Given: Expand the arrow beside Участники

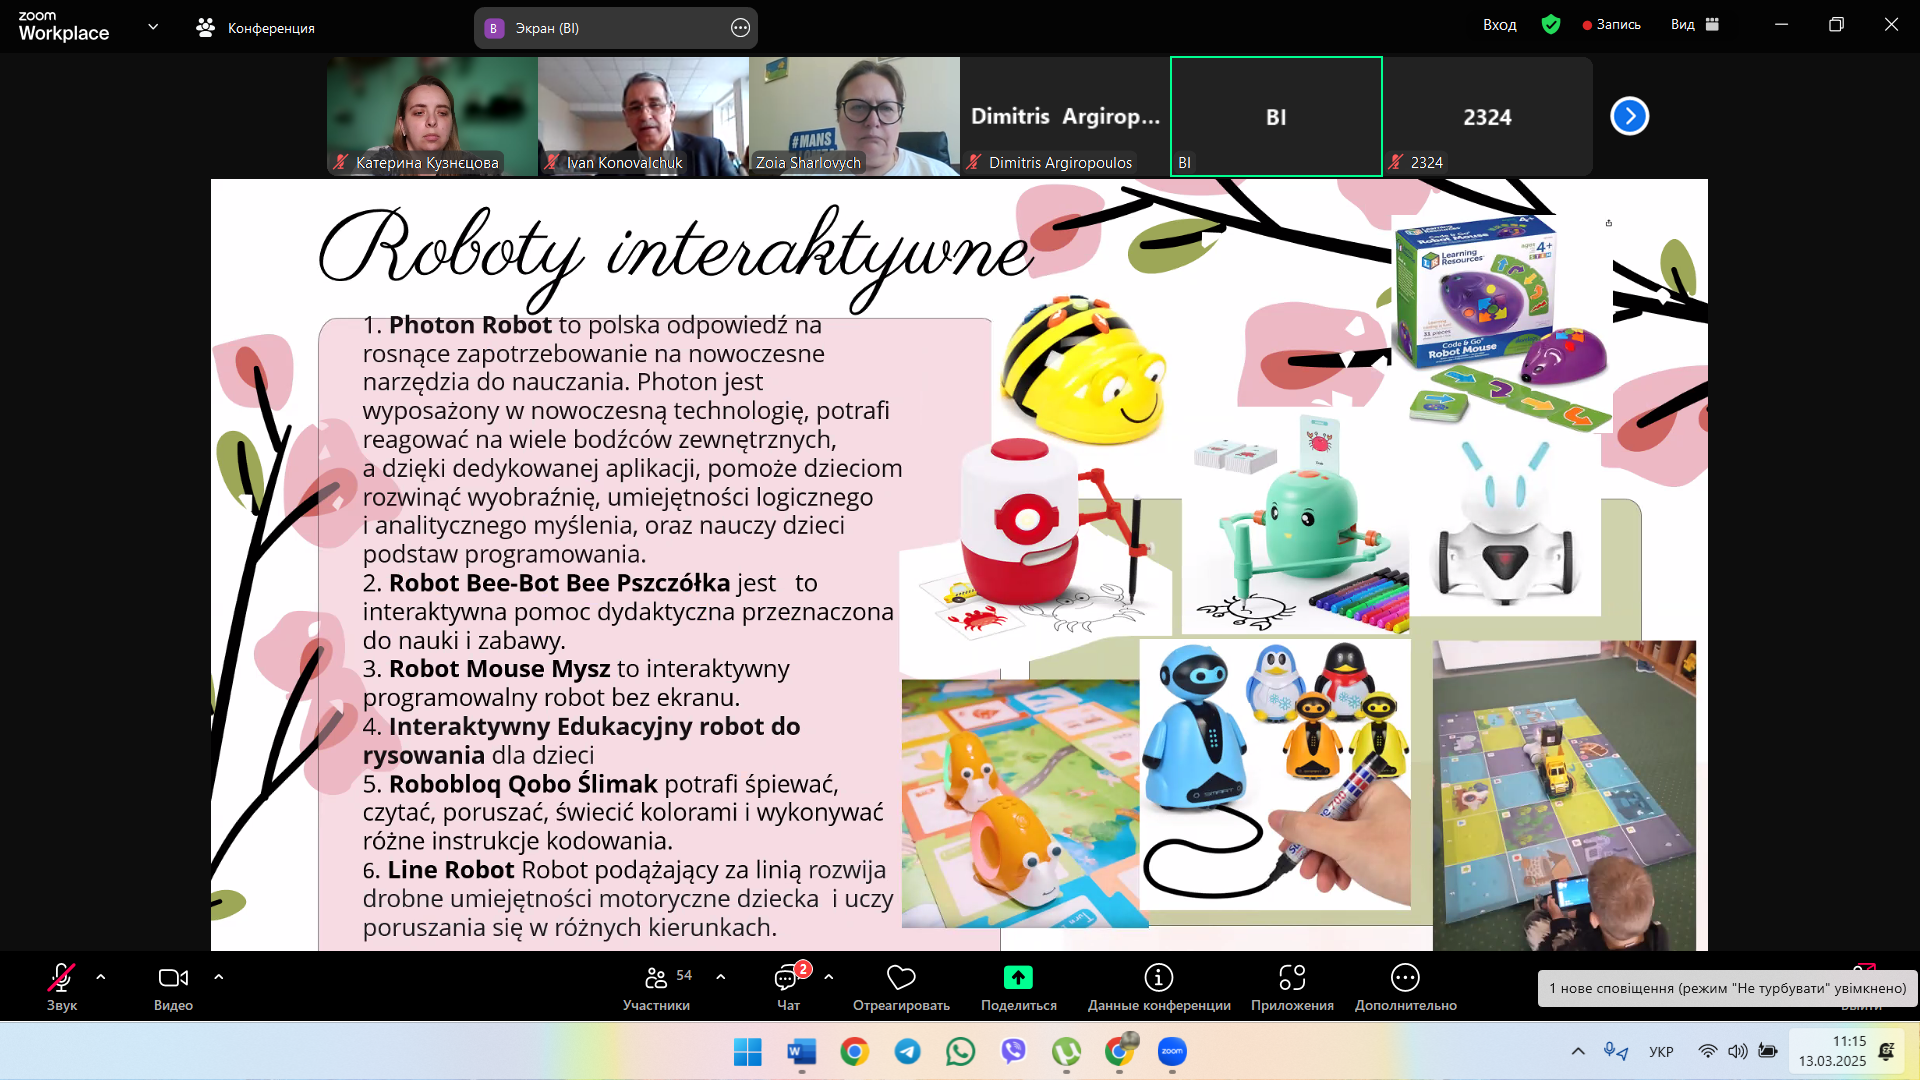Looking at the screenshot, I should tap(721, 977).
